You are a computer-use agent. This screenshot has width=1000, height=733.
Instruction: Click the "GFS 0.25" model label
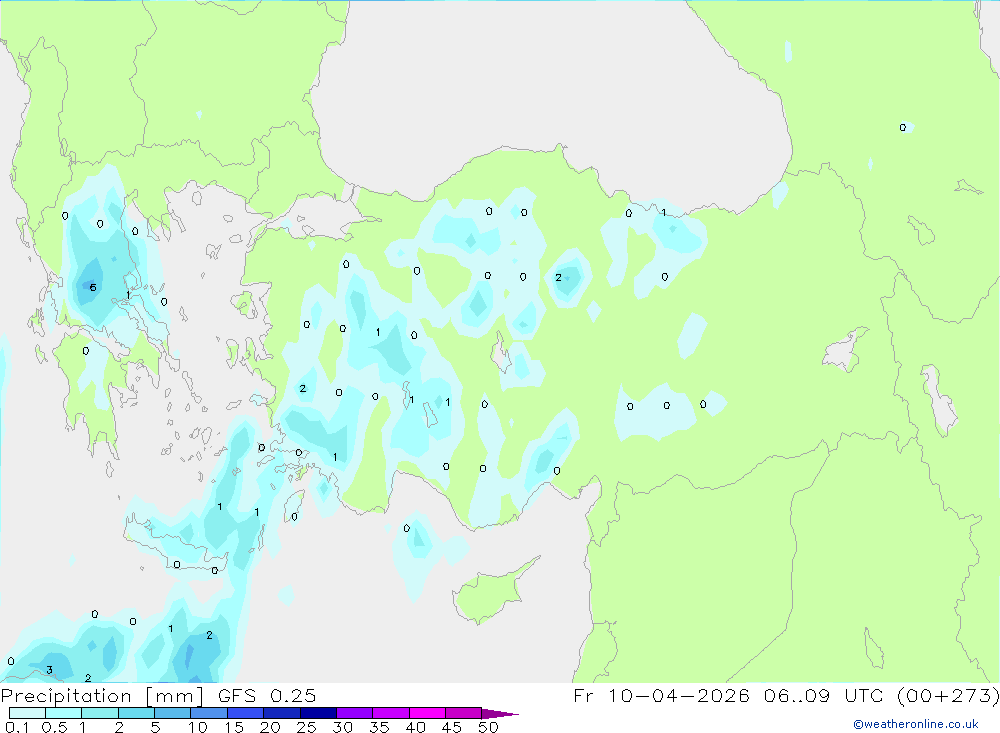[267, 696]
